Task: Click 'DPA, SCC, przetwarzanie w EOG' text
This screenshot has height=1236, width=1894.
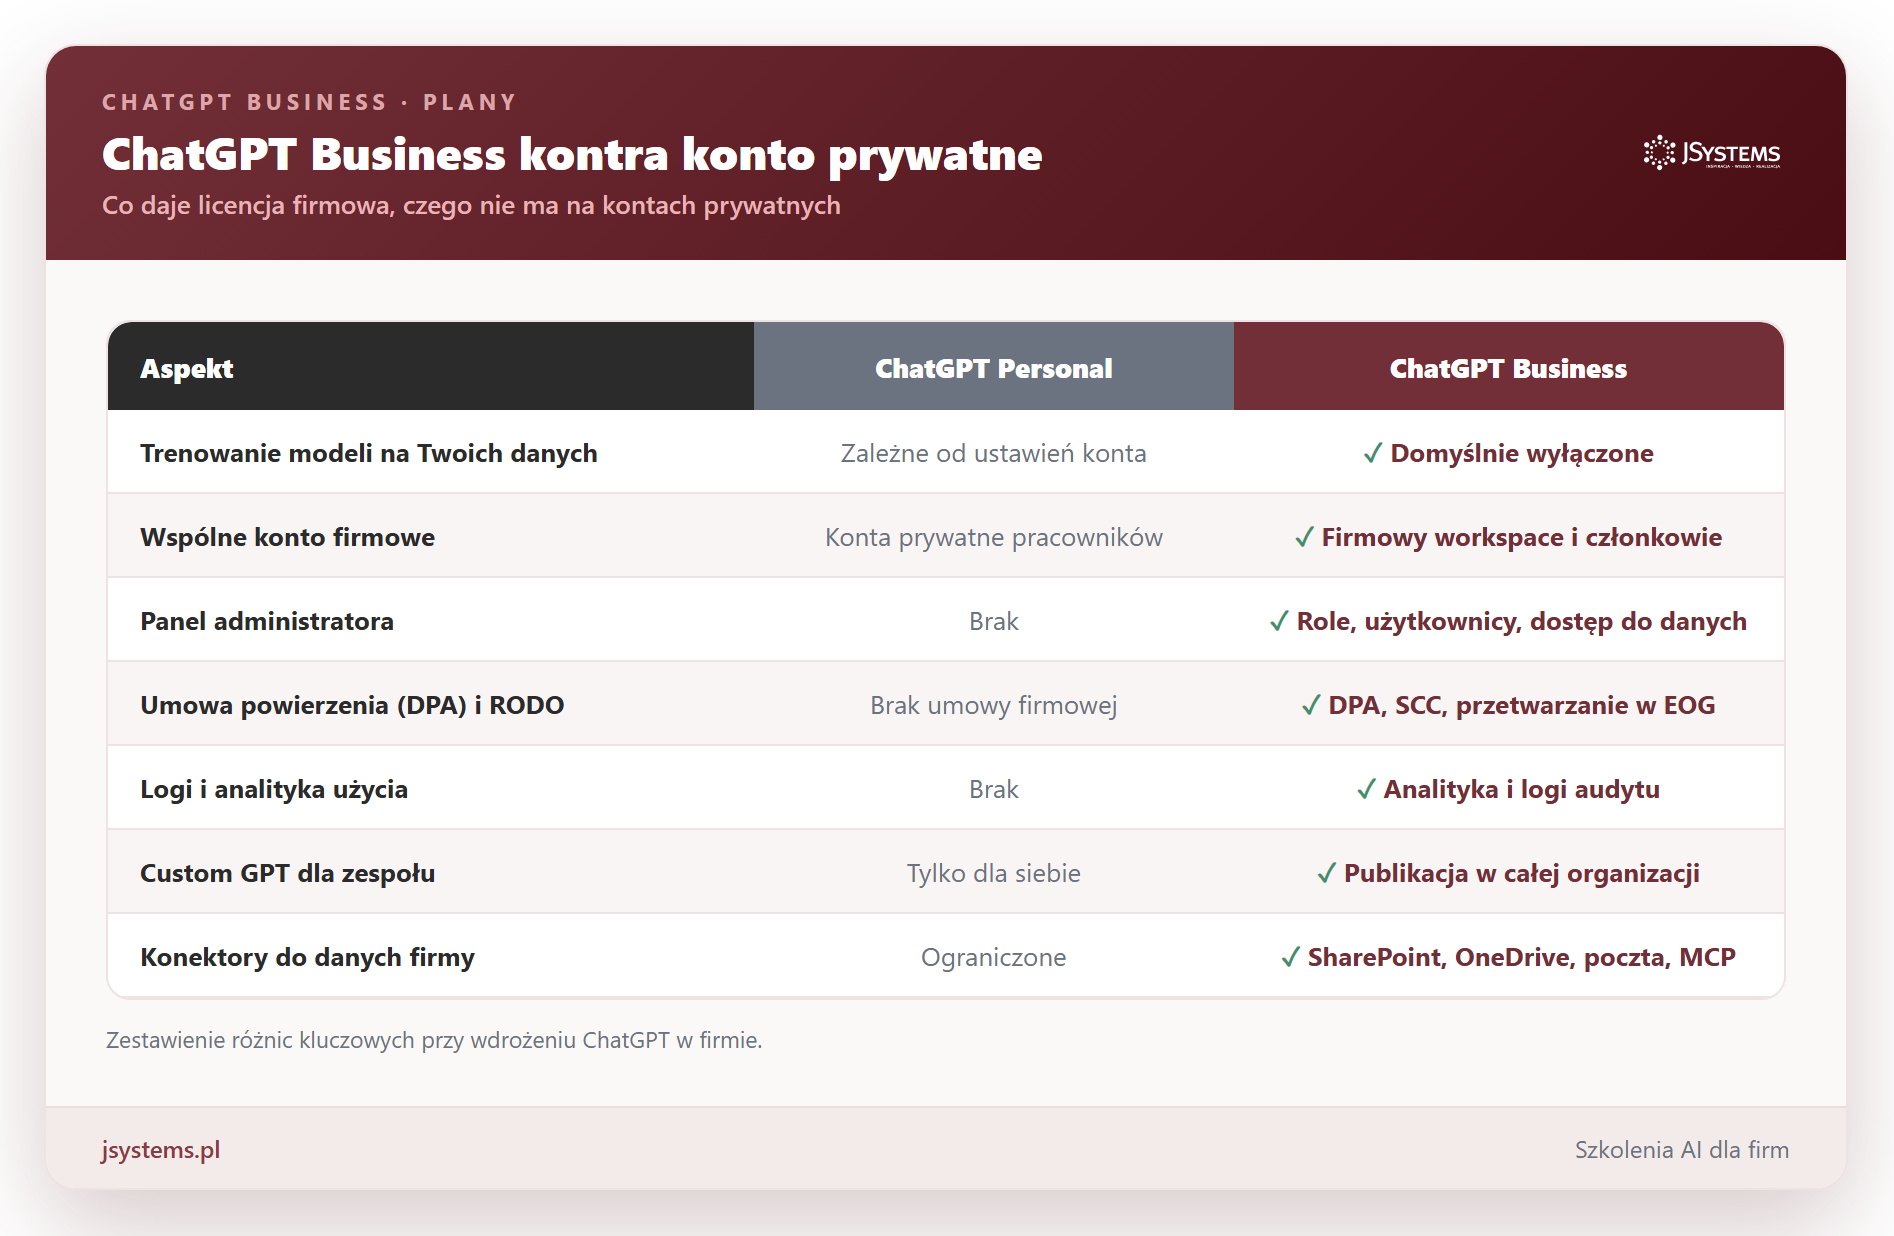Action: coord(1522,705)
